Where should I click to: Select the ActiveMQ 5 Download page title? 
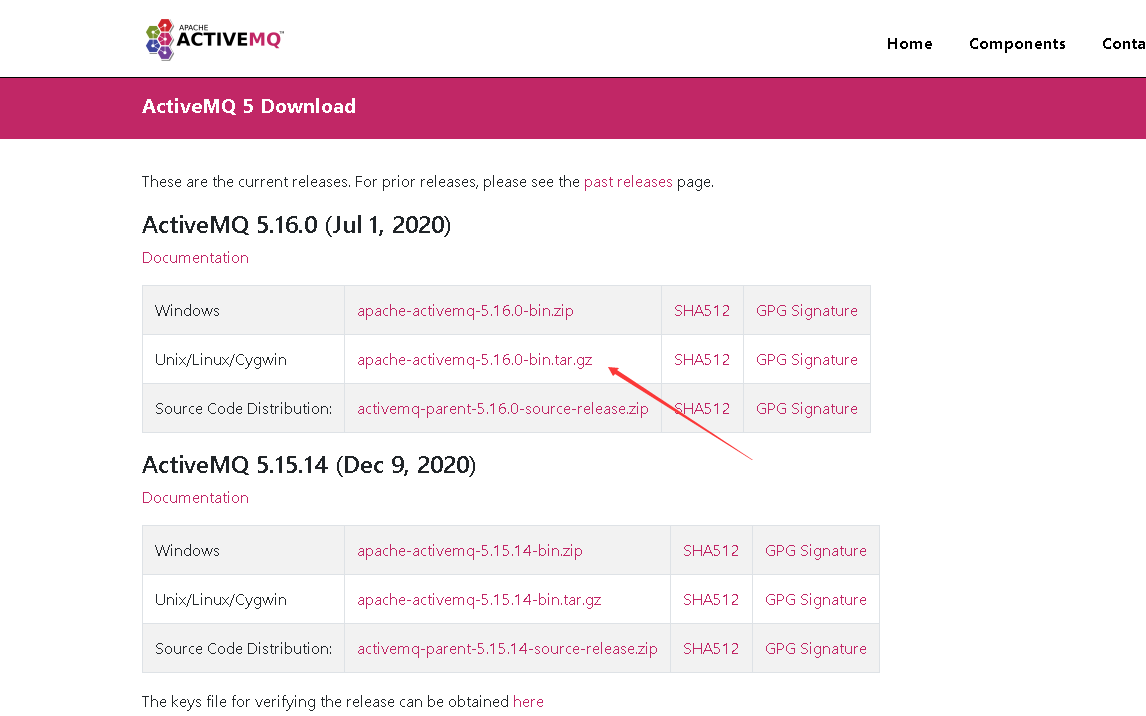click(248, 107)
